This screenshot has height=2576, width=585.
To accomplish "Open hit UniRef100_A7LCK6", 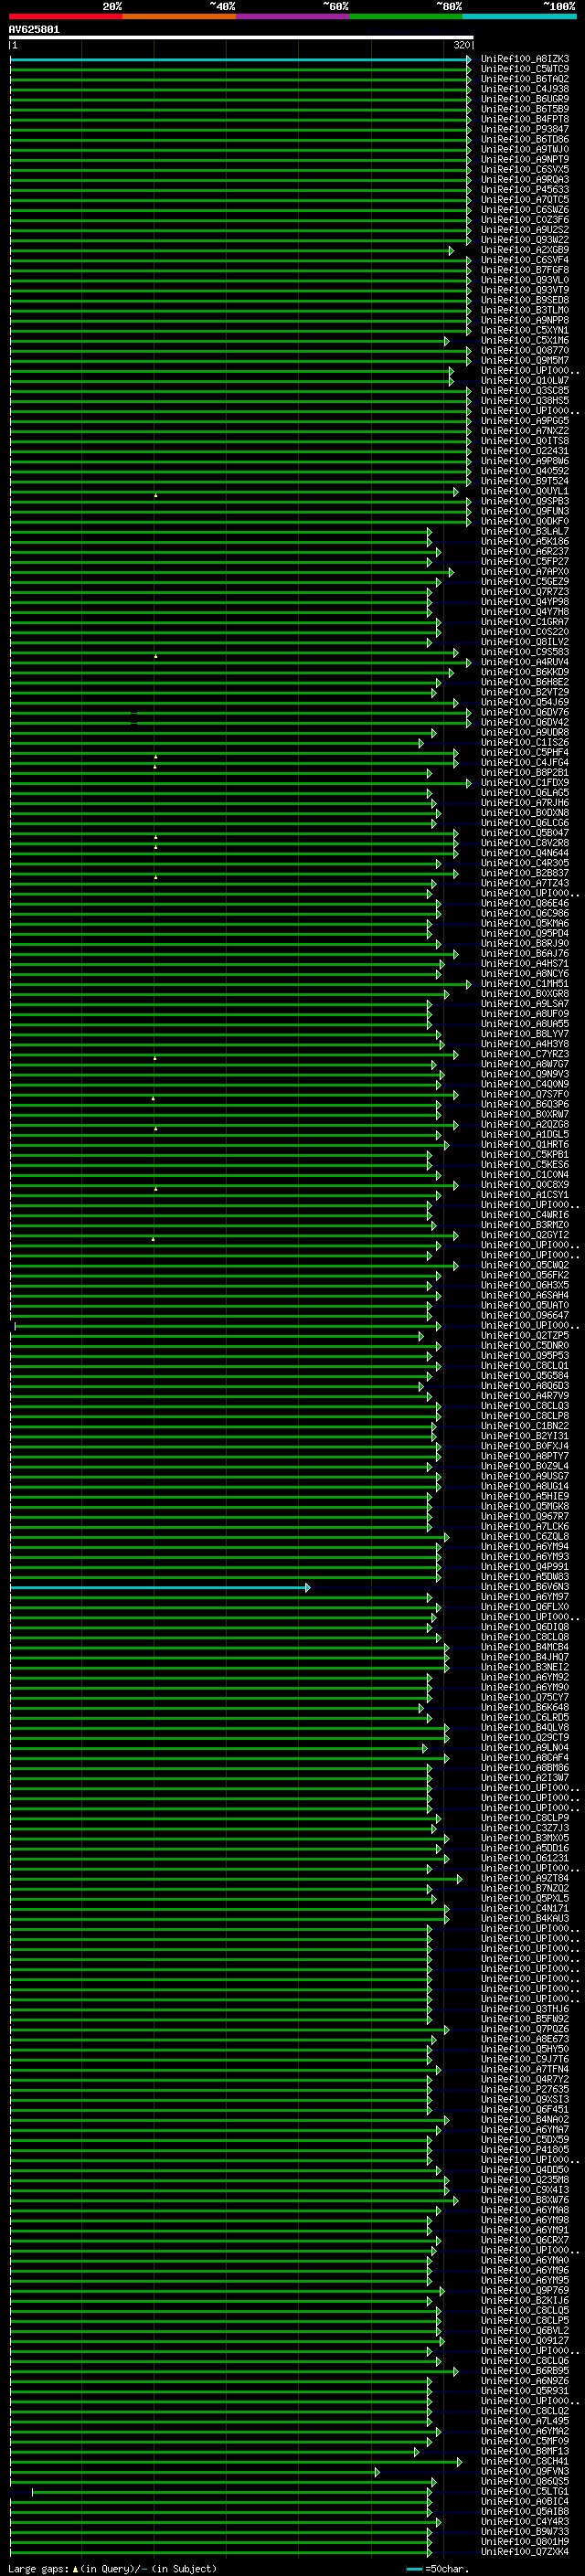I will coord(525,1526).
